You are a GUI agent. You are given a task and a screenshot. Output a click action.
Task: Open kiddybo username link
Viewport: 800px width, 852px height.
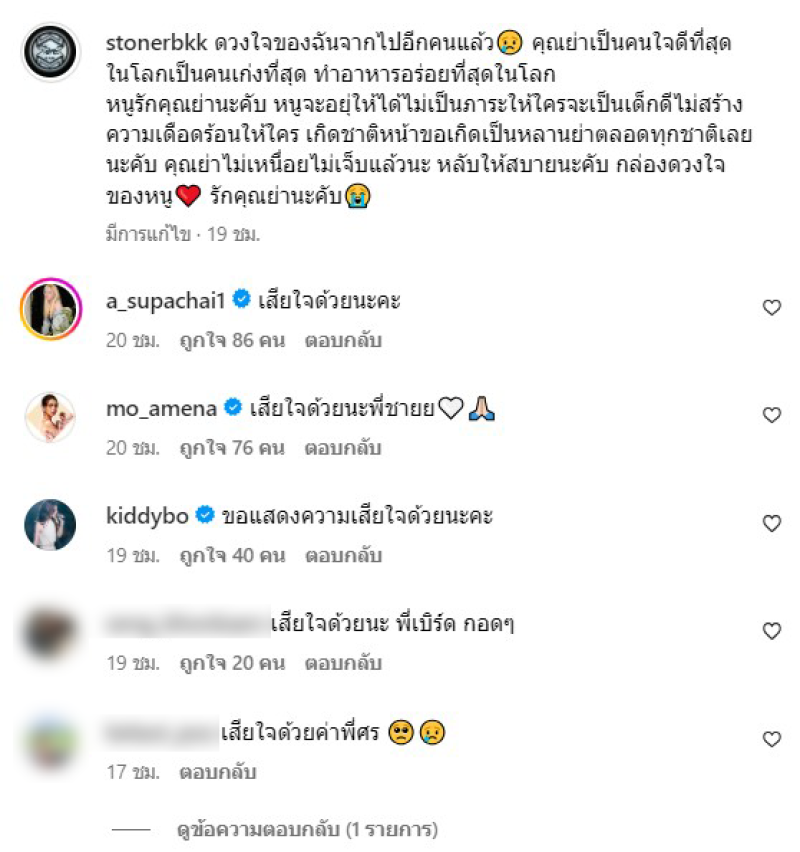pos(147,516)
